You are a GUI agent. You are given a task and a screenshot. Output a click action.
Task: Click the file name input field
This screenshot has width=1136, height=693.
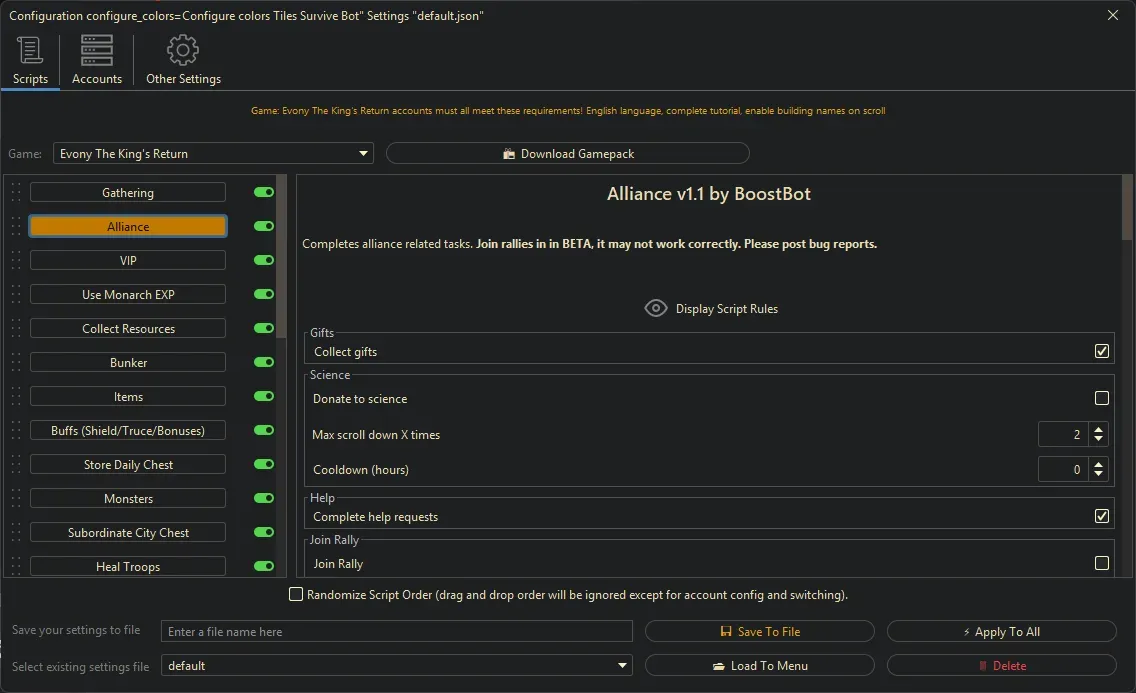point(397,631)
